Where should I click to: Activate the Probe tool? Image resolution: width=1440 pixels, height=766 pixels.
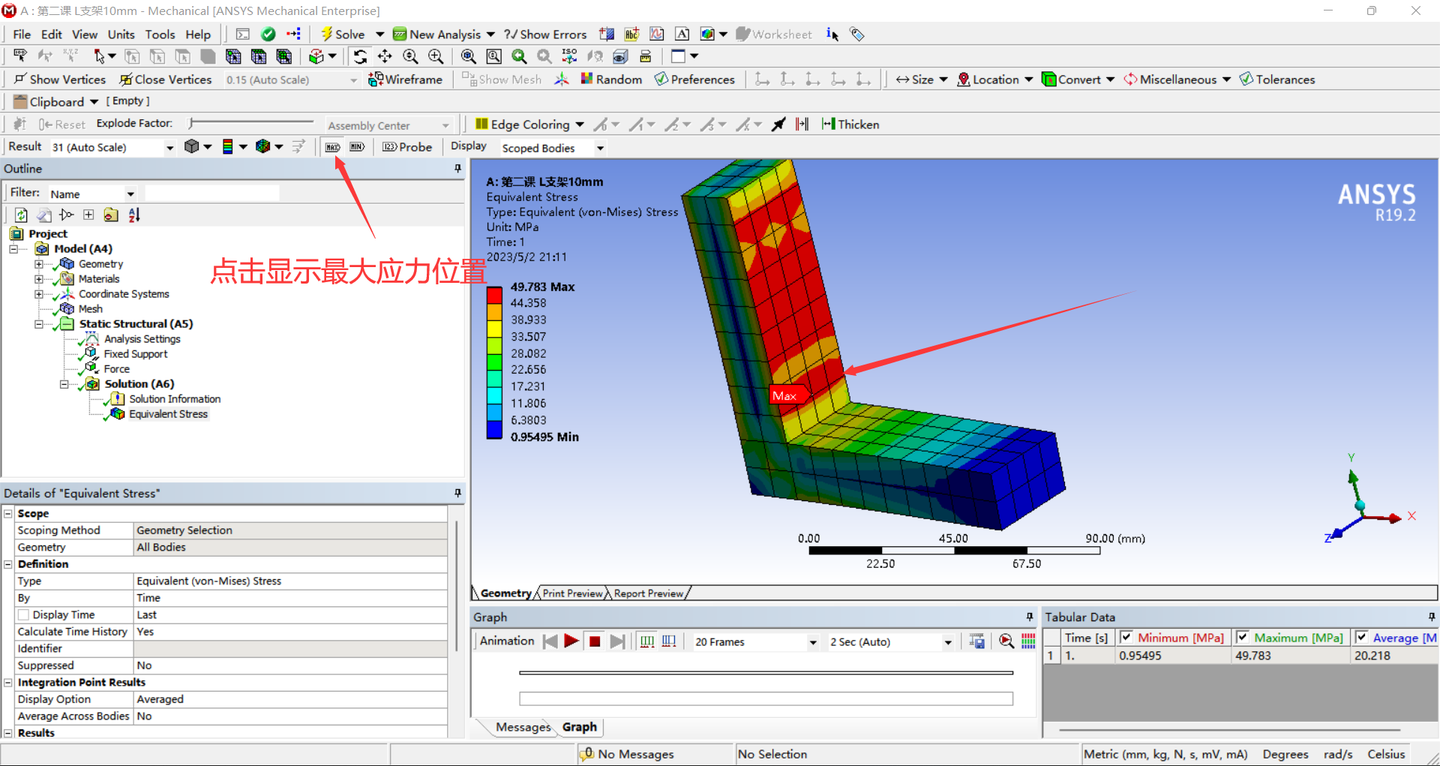tap(407, 146)
